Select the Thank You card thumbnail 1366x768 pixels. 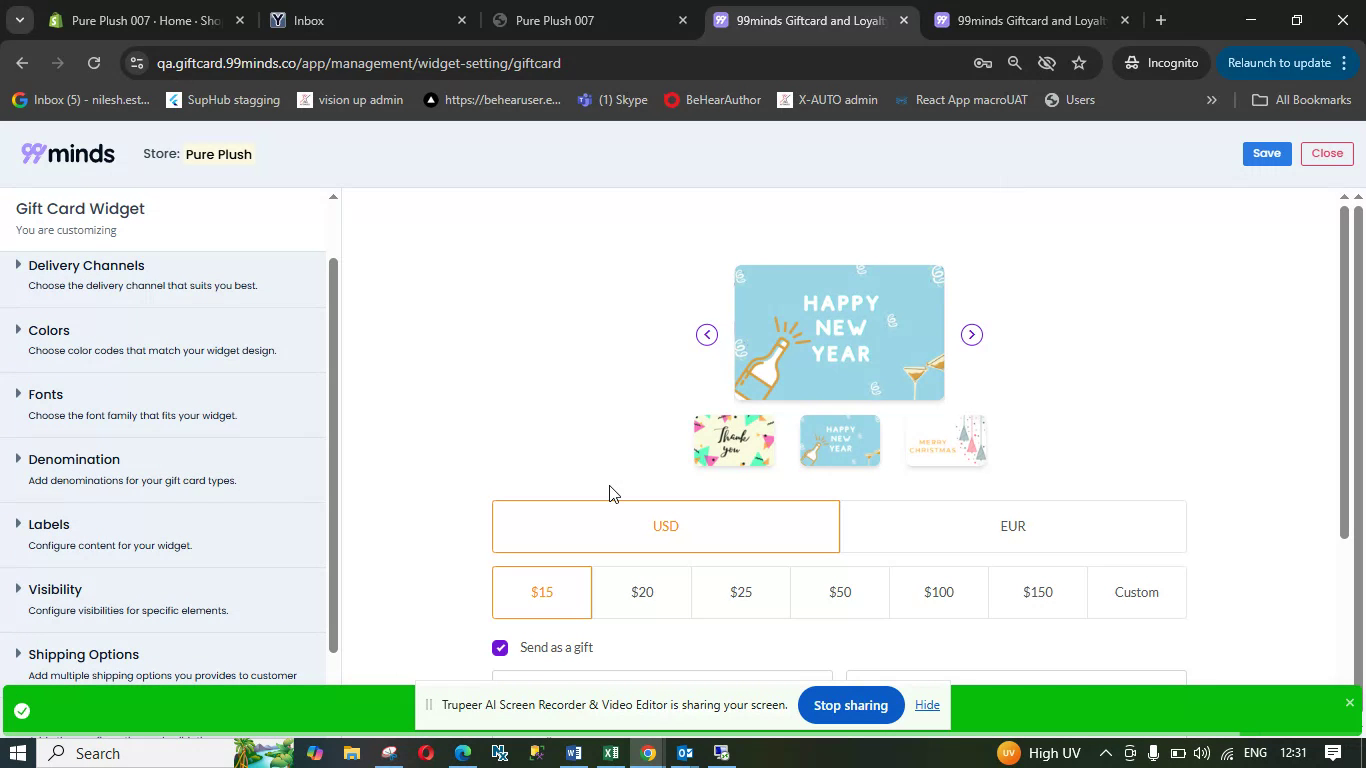coord(734,441)
